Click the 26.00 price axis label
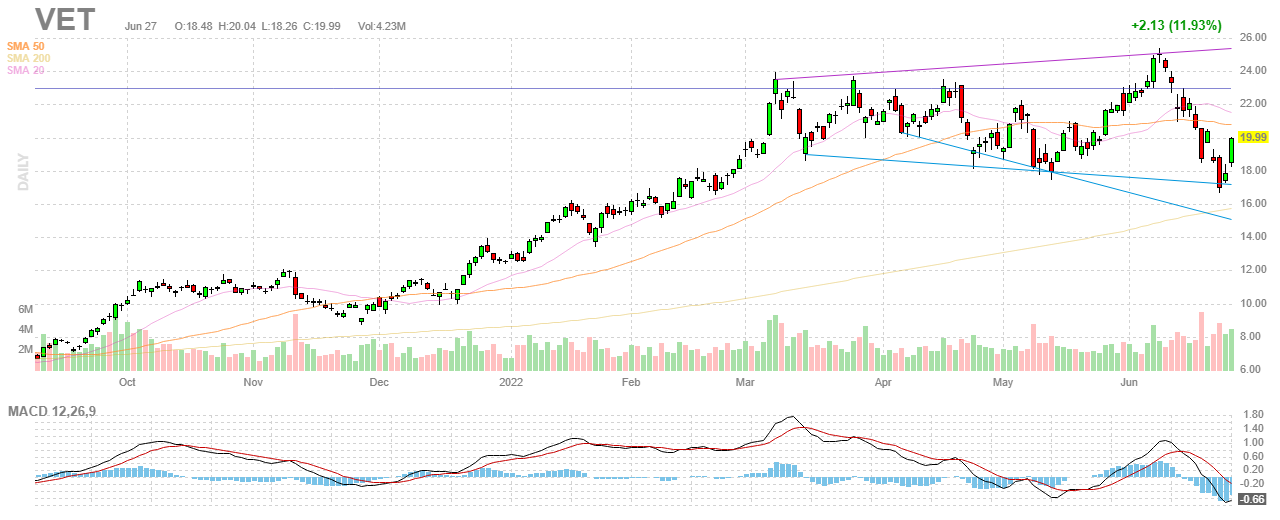The height and width of the screenshot is (520, 1280). coord(1253,37)
